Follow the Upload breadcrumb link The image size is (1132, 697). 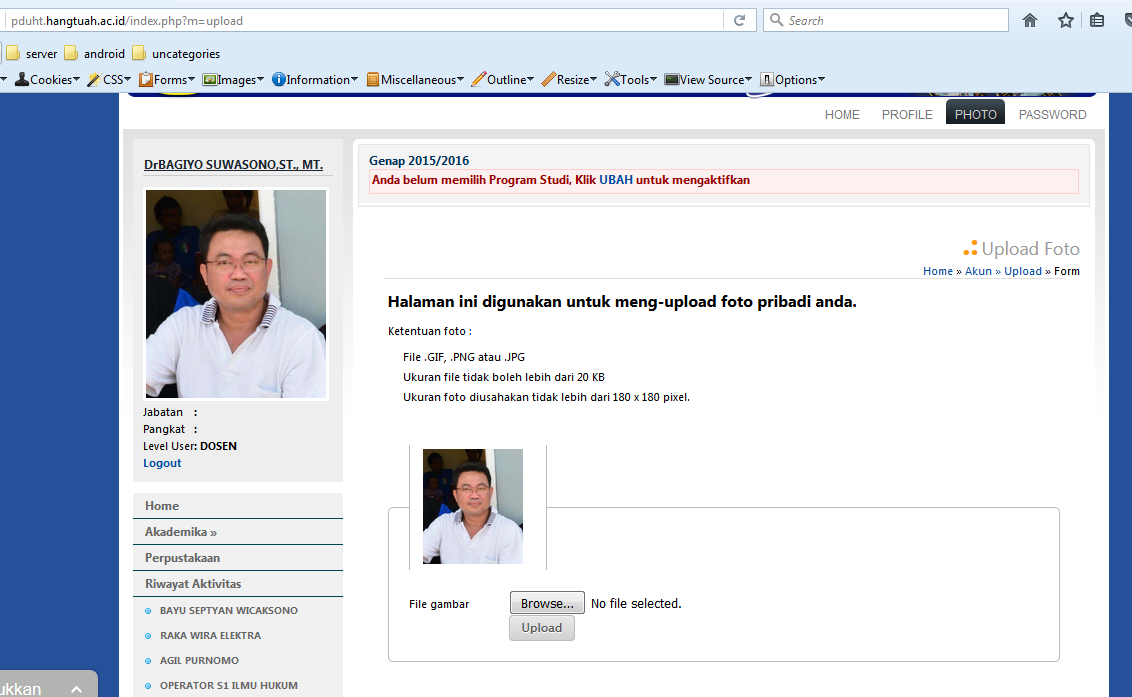1023,271
